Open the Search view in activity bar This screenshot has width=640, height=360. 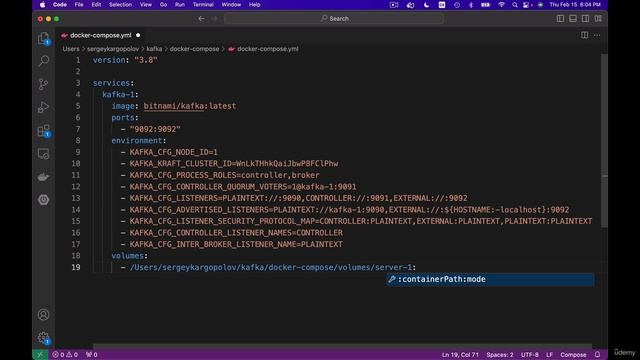[x=43, y=61]
